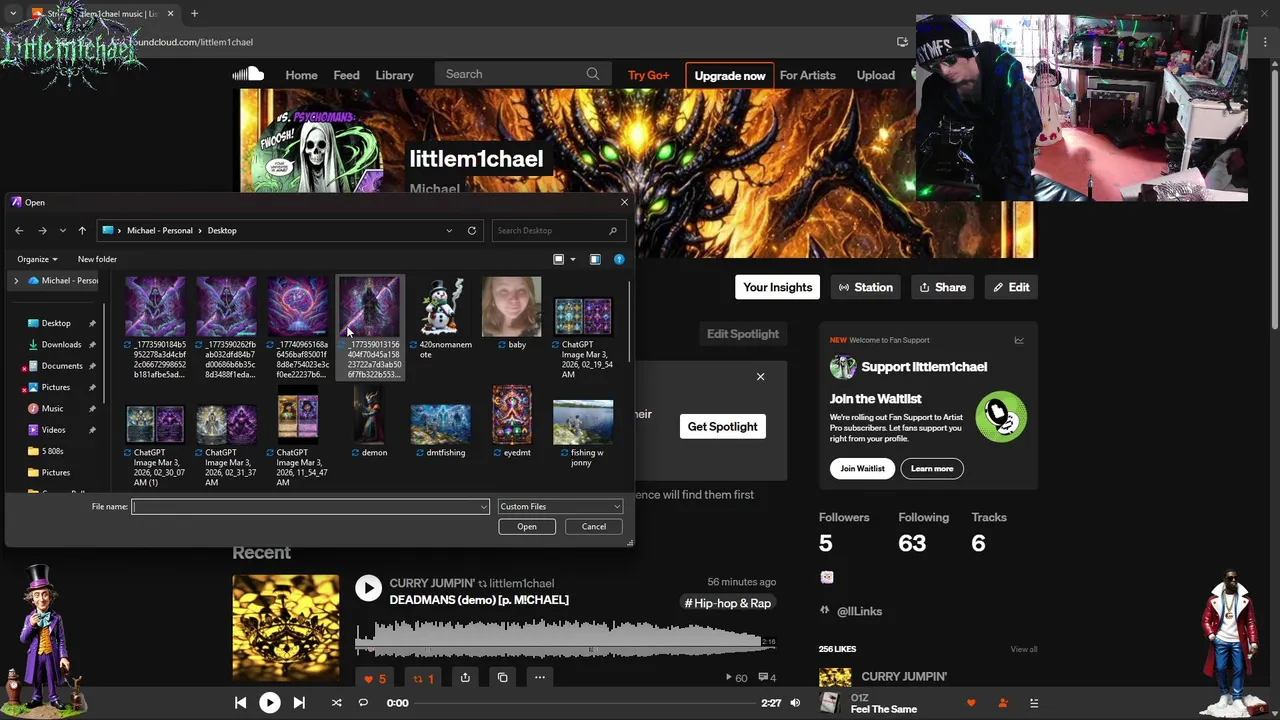
Task: Click the bottom player progress bar
Action: click(584, 703)
